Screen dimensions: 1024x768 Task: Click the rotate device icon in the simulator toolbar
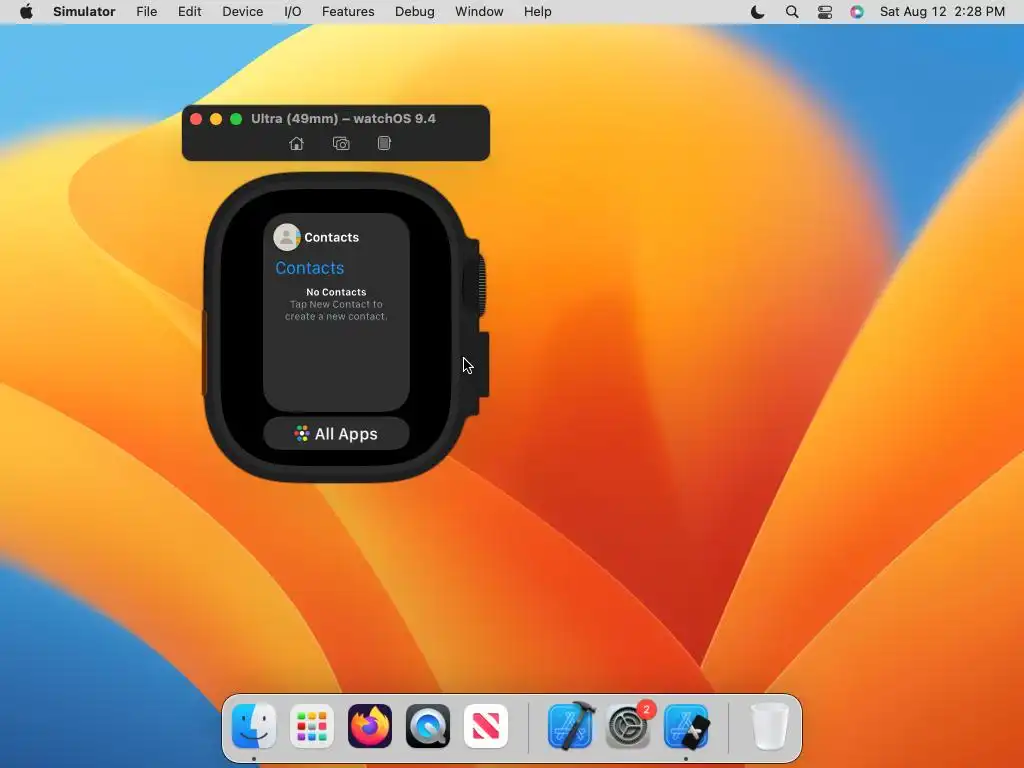point(384,143)
